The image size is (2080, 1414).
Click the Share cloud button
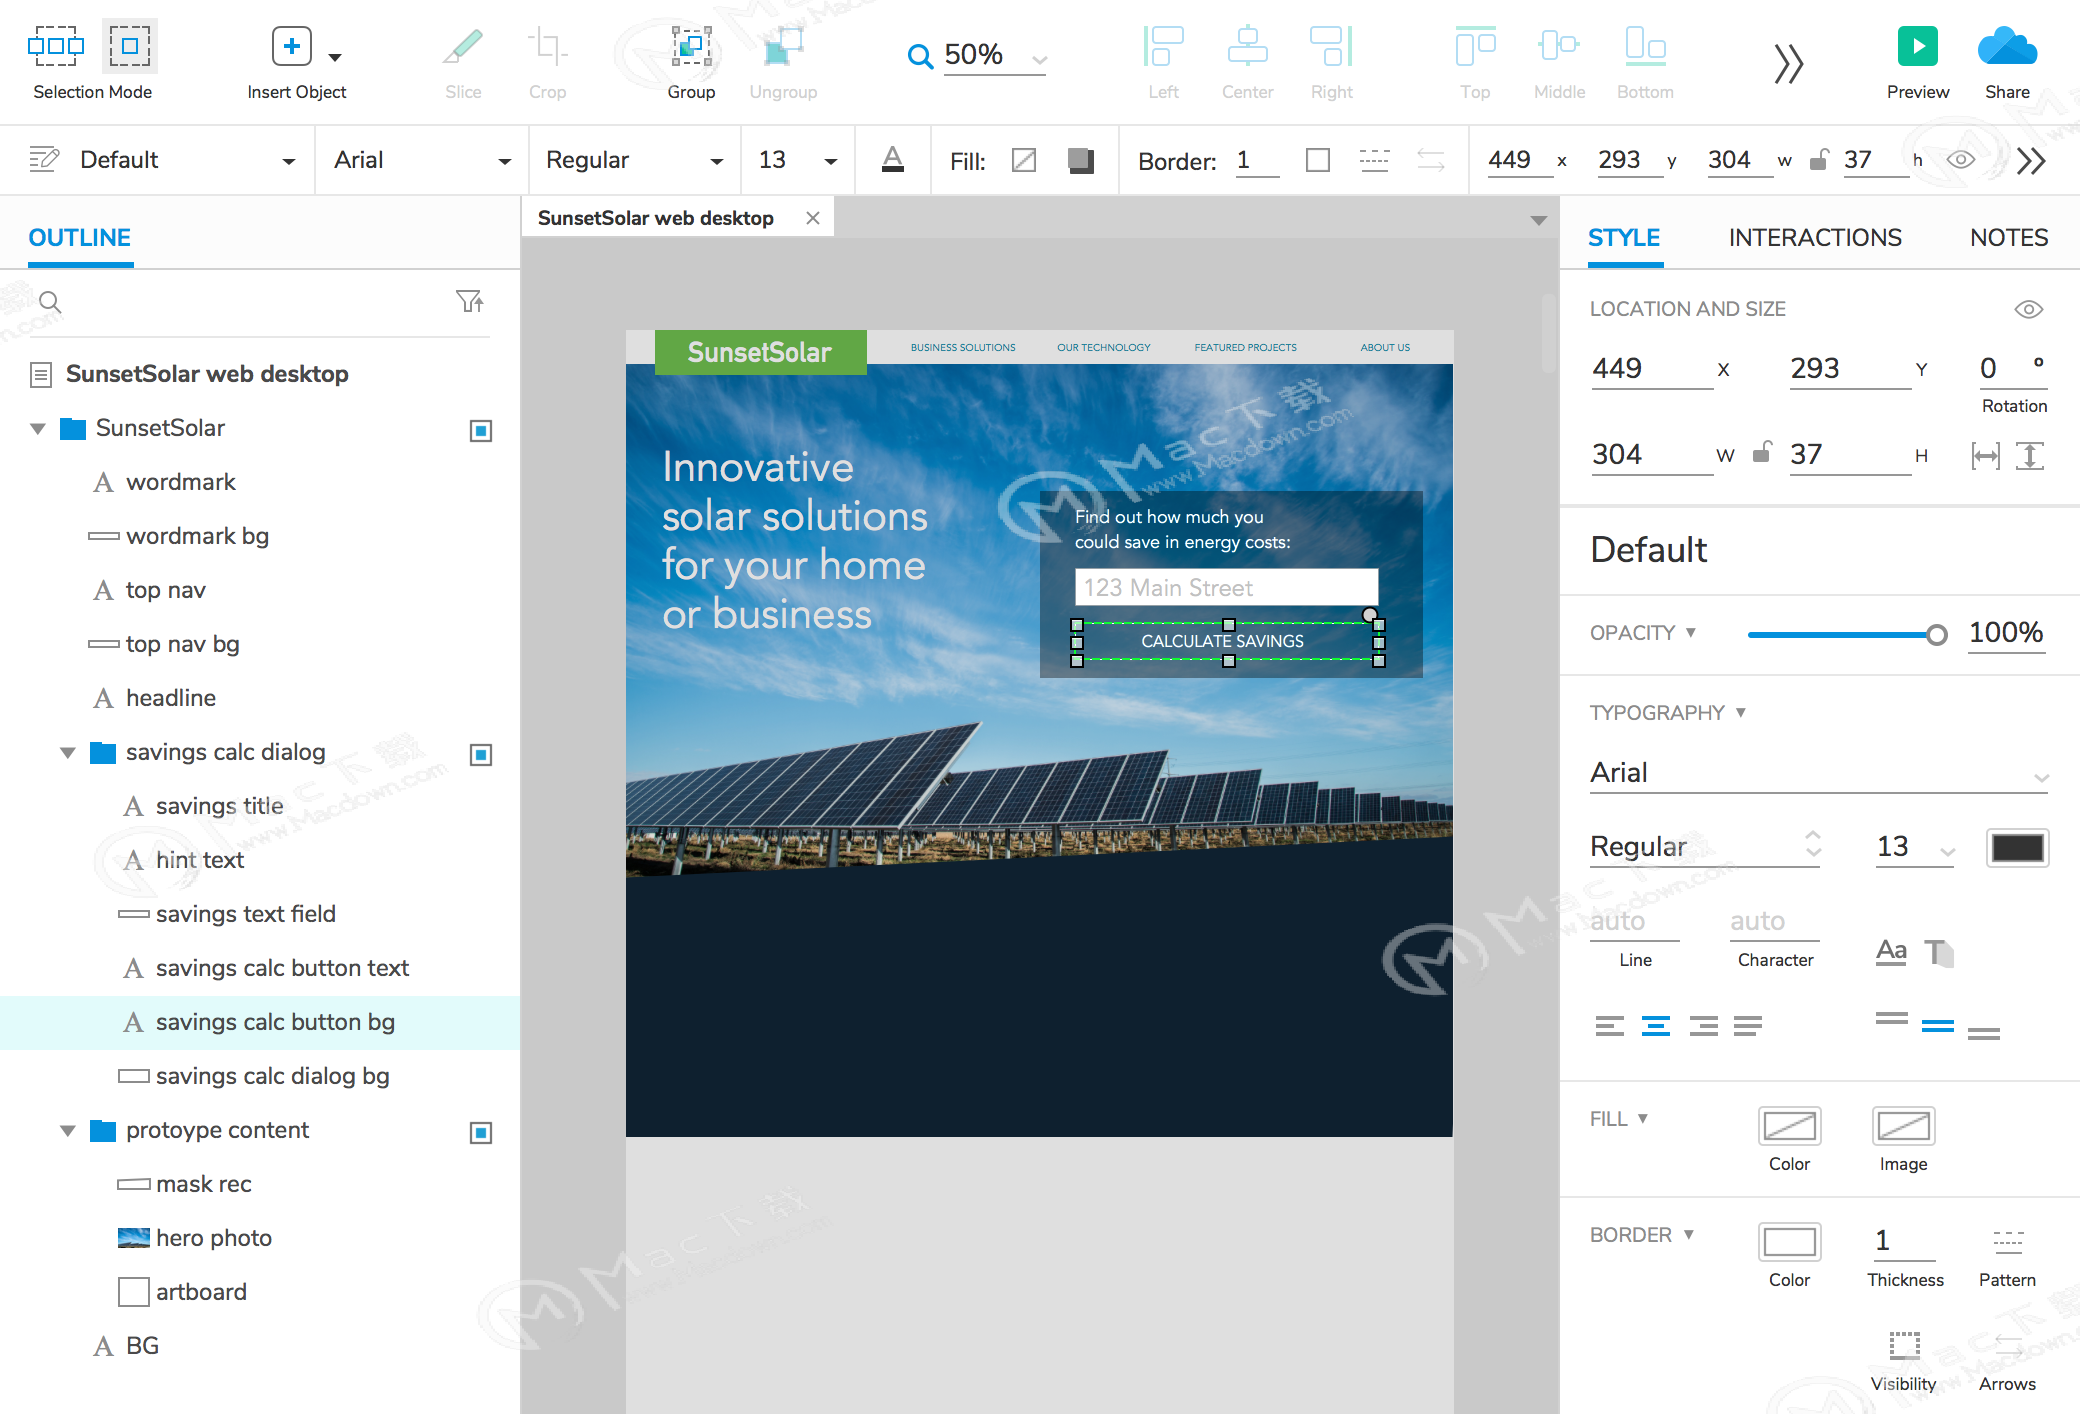click(2007, 46)
